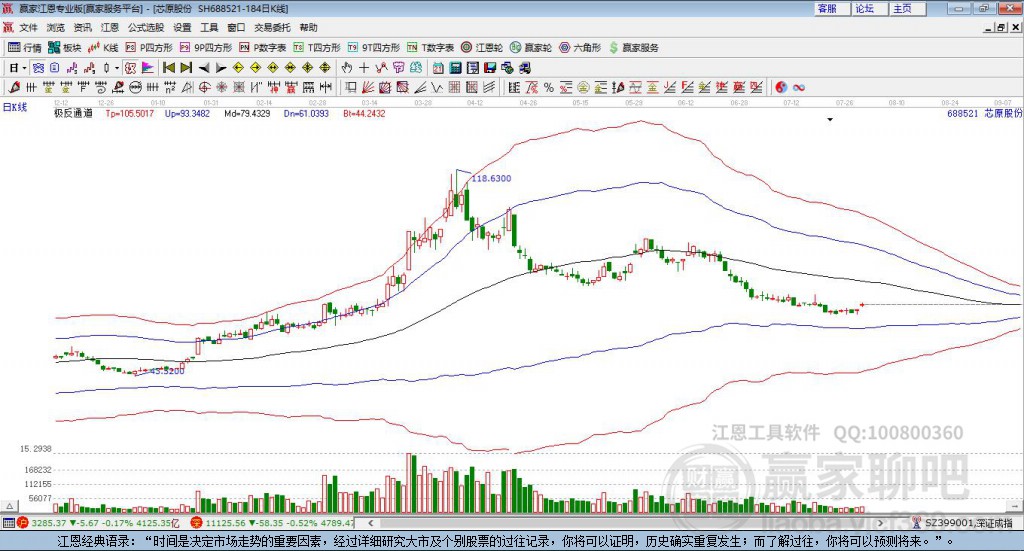Select the circled 金 golden ratio tool

coord(583,87)
